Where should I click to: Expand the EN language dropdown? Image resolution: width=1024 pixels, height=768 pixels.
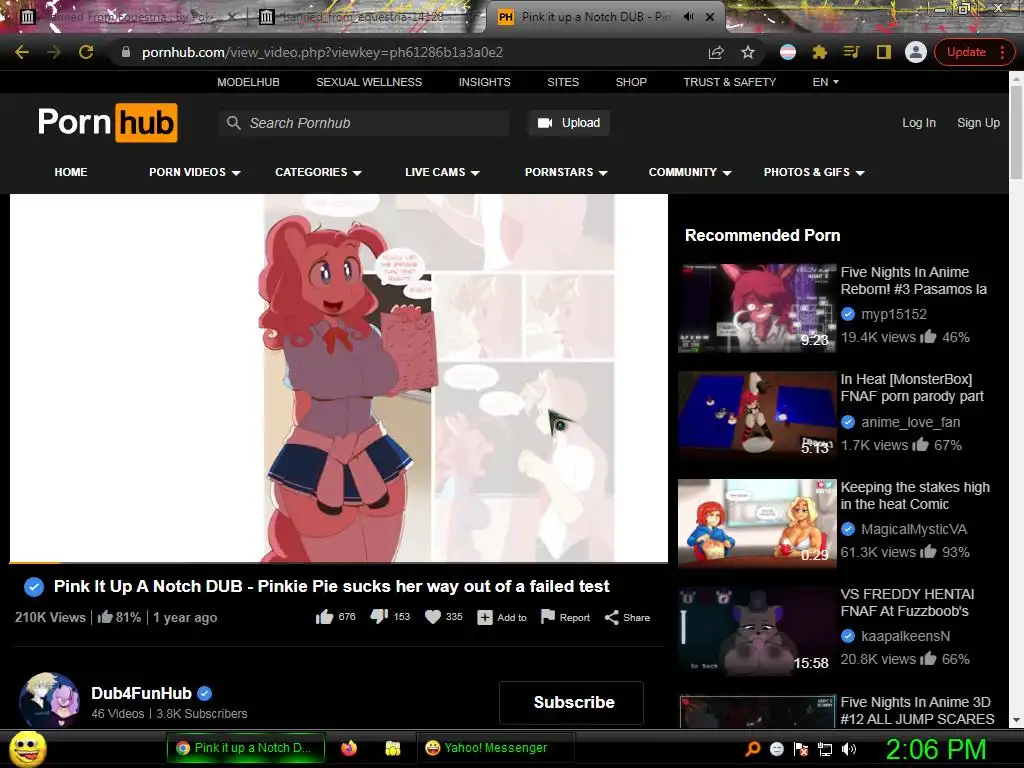pyautogui.click(x=825, y=82)
